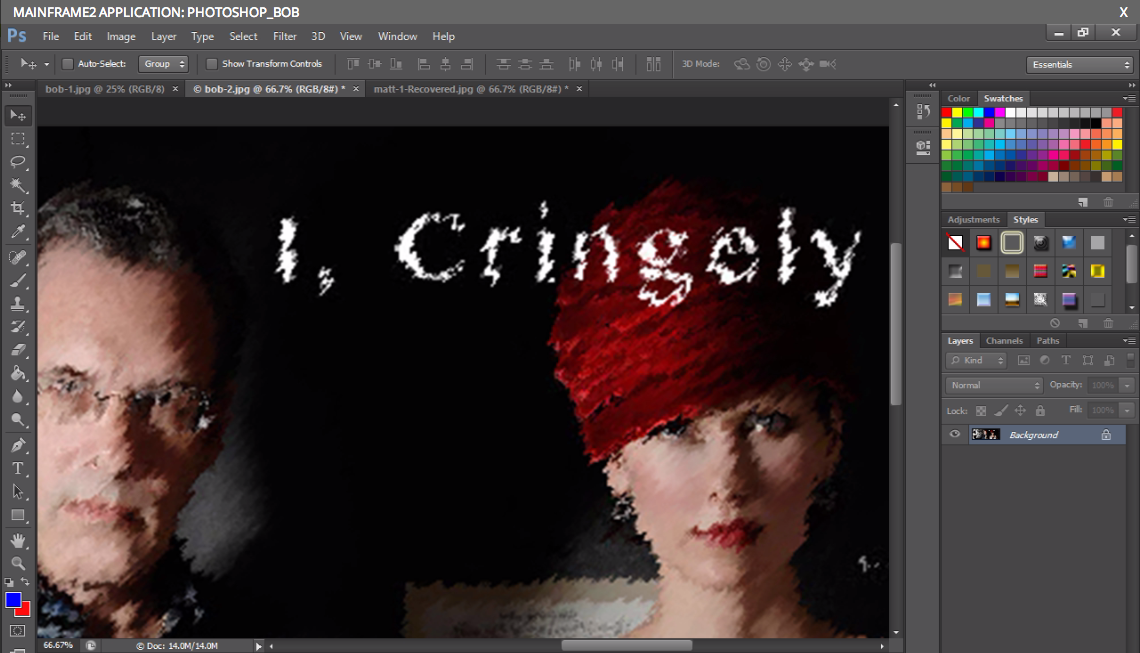Select the Hand tool
Image resolution: width=1140 pixels, height=653 pixels.
[x=18, y=540]
